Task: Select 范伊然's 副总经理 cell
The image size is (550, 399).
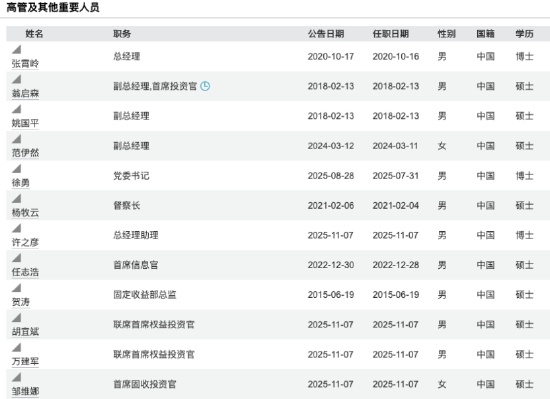Action: pos(131,146)
